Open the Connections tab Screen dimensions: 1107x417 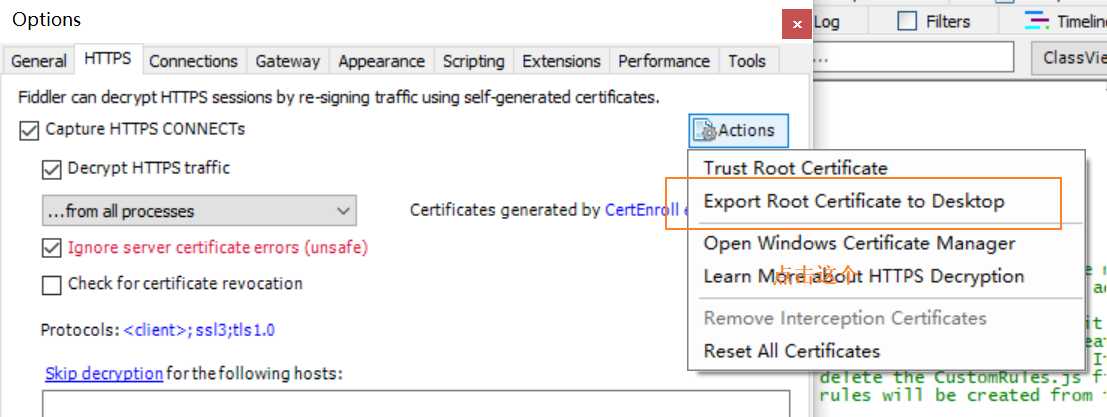click(193, 61)
